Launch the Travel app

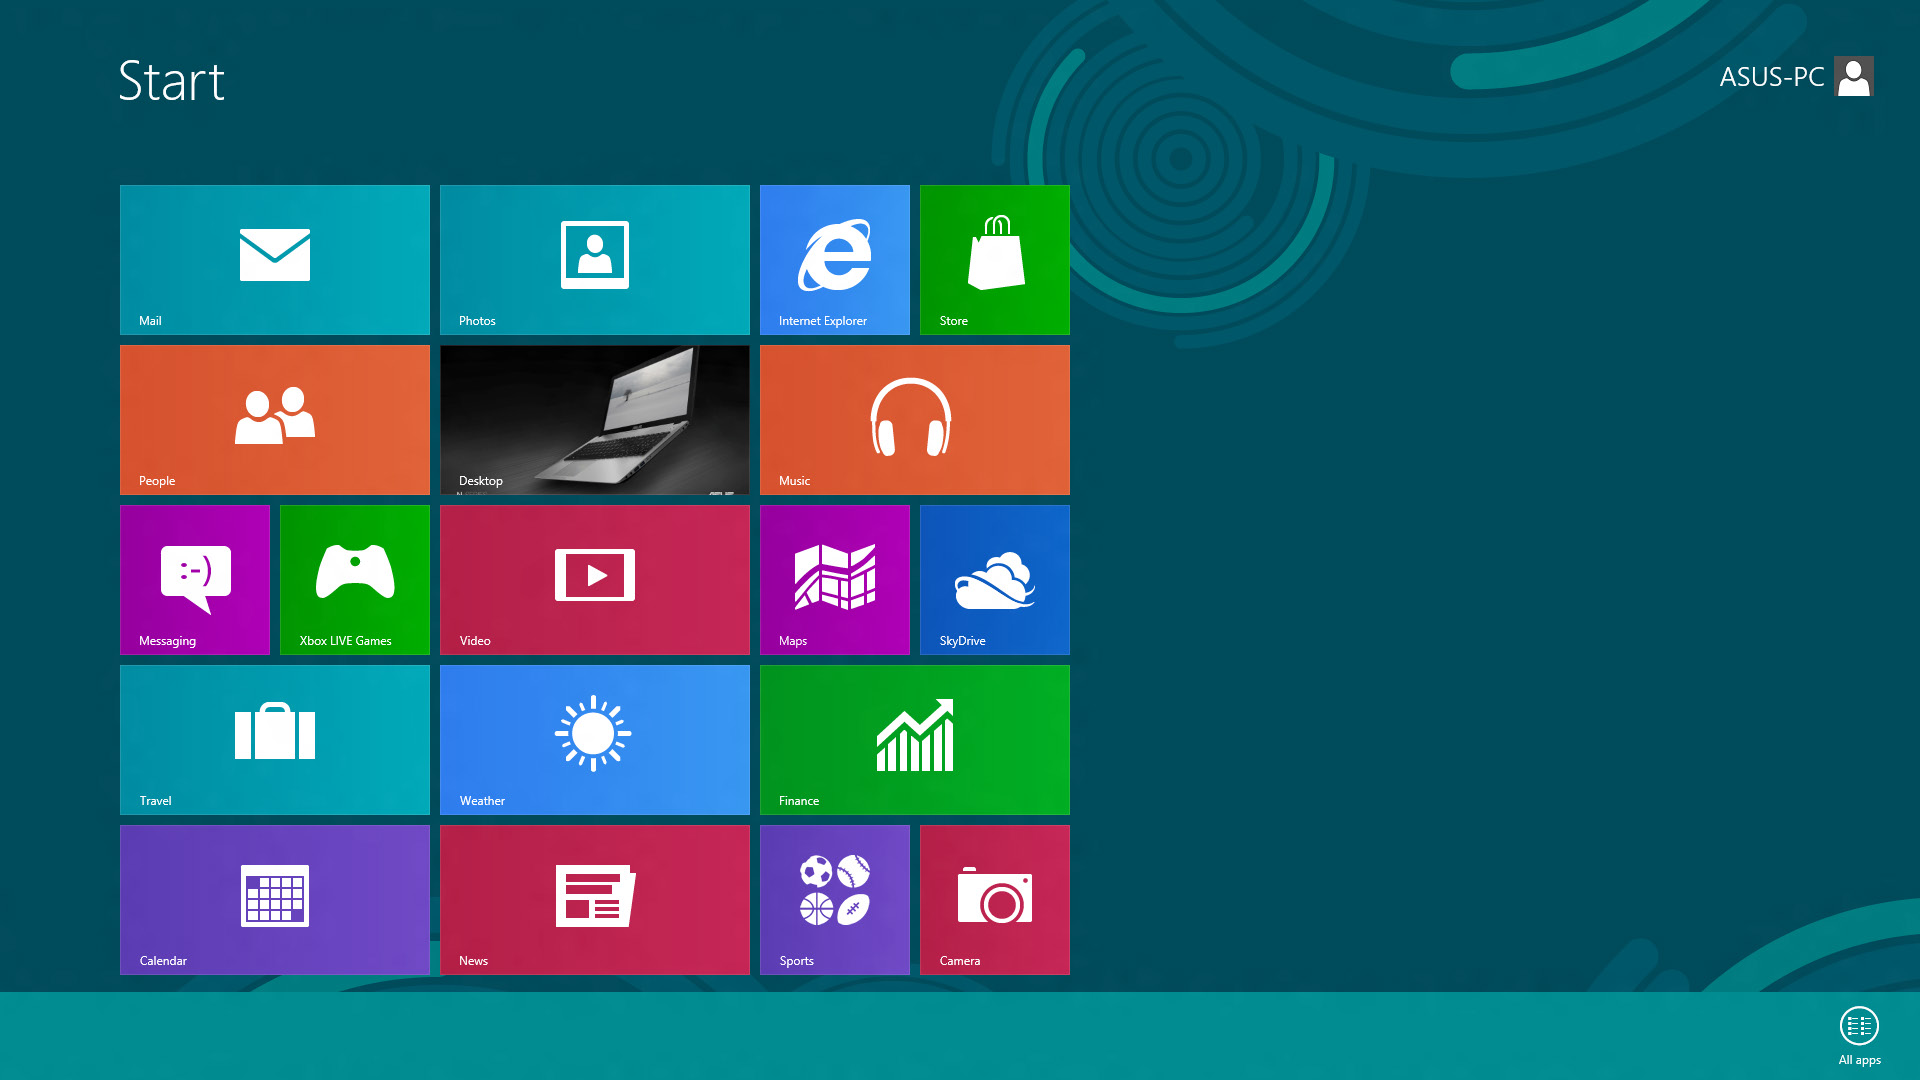point(274,738)
